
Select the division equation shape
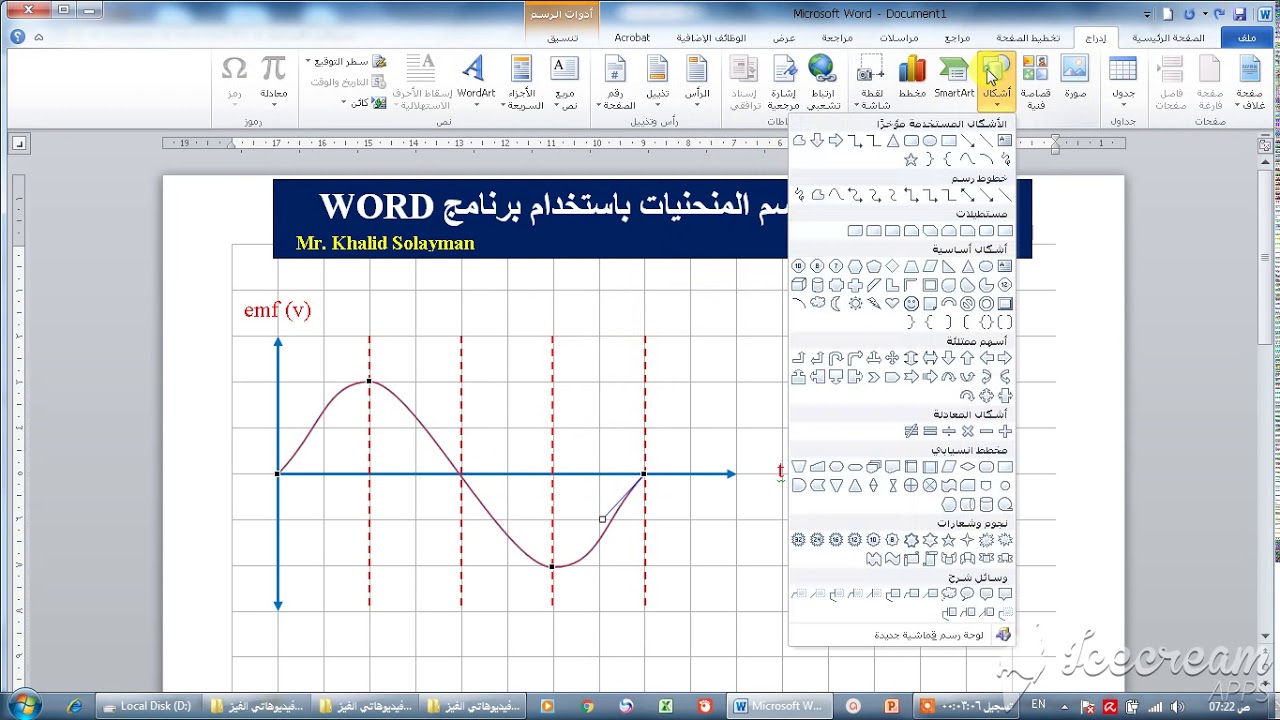pos(948,431)
